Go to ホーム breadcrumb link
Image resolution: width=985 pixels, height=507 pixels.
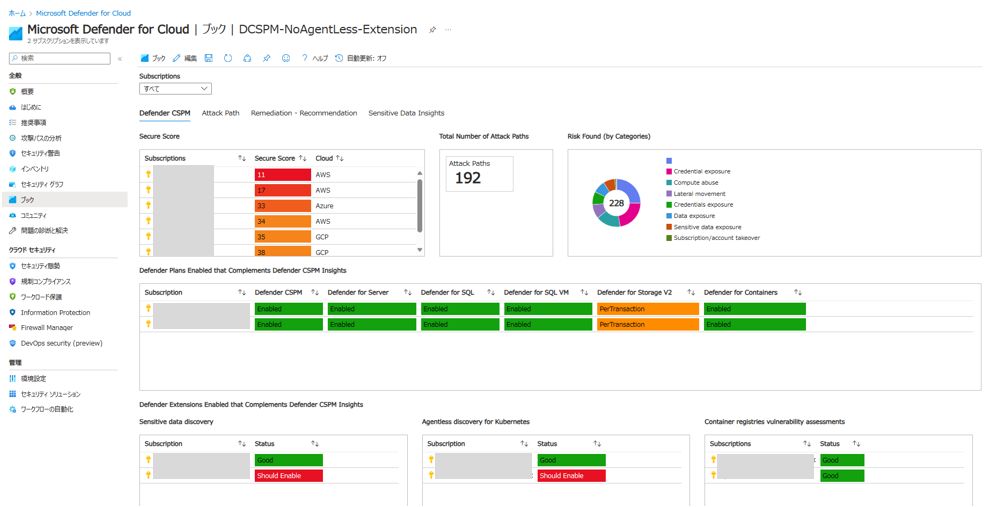pyautogui.click(x=17, y=13)
